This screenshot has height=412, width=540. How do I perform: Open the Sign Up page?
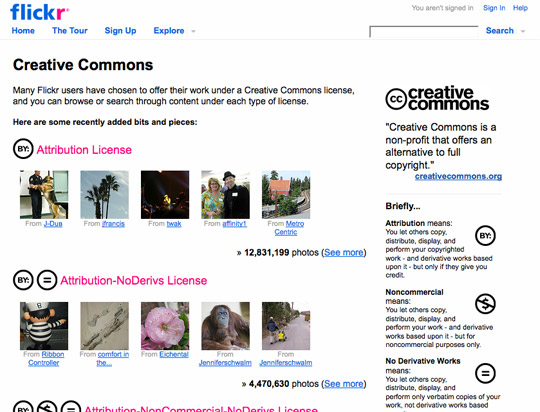coord(121,31)
